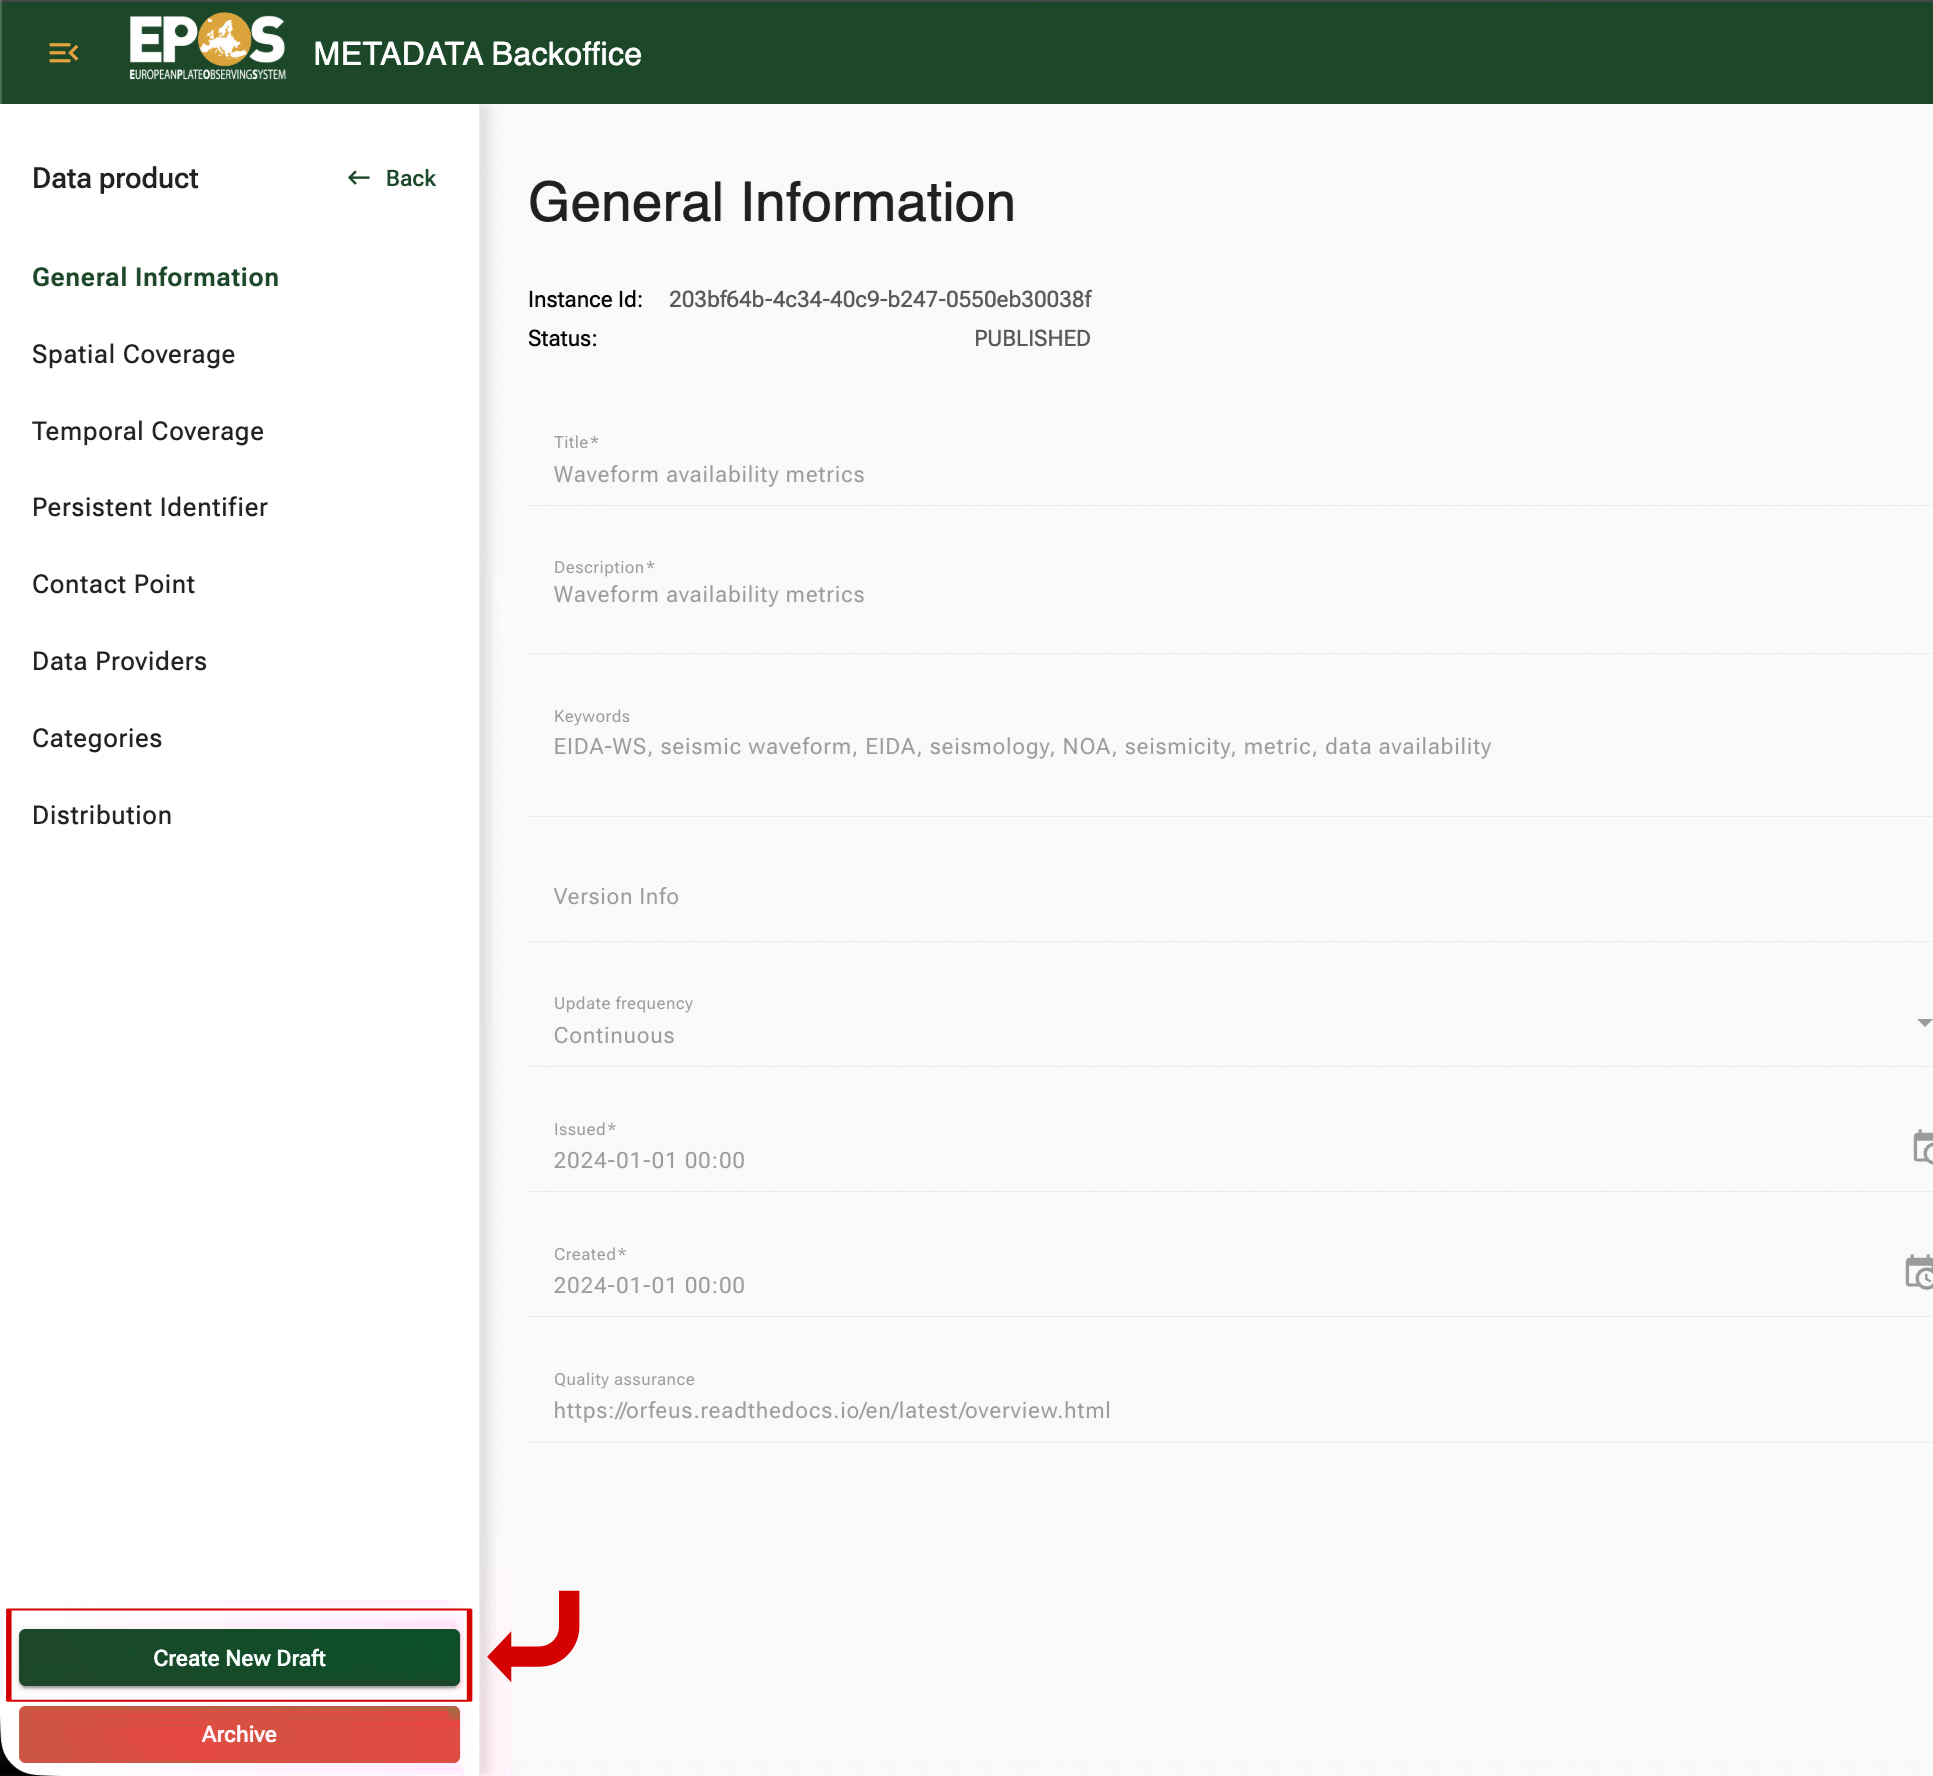View the Distribution section
Viewport: 1933px width, 1776px height.
(x=101, y=815)
